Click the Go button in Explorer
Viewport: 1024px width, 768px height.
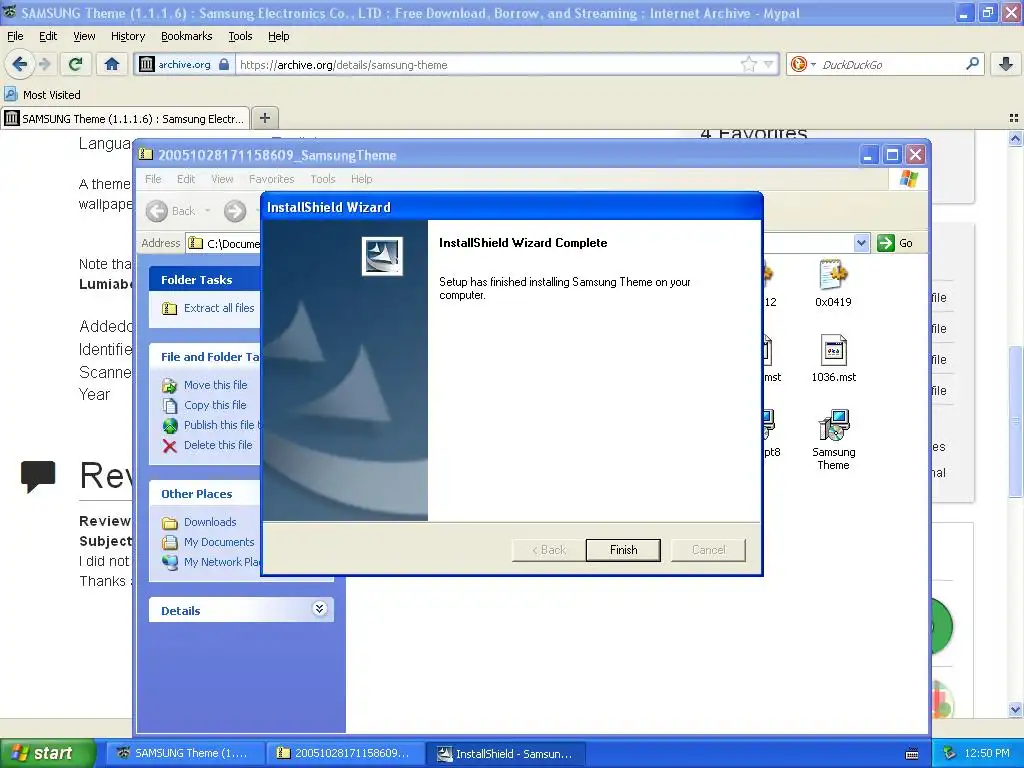point(896,243)
